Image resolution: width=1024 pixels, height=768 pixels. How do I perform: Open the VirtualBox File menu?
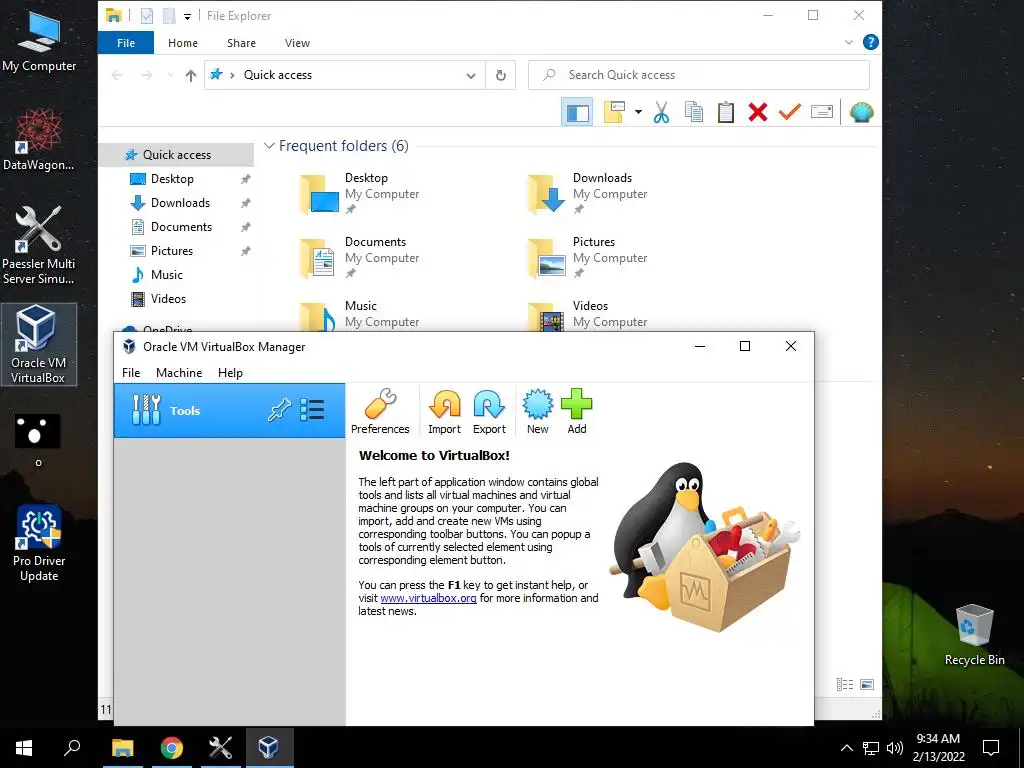pyautogui.click(x=131, y=372)
